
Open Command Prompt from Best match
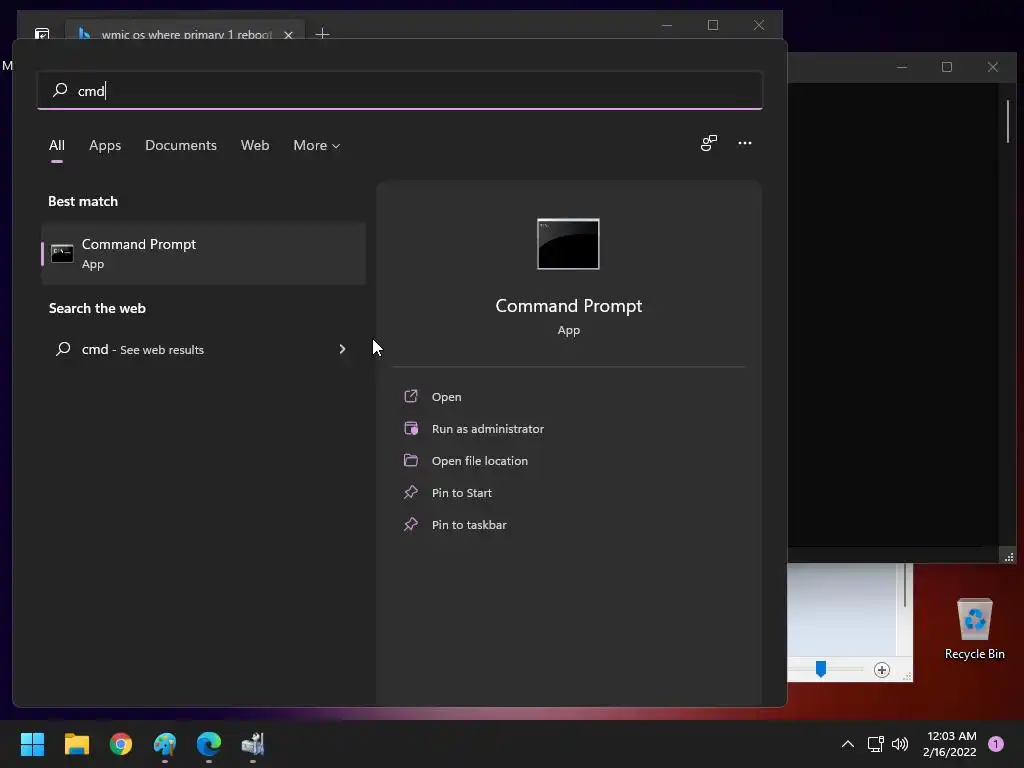(203, 253)
